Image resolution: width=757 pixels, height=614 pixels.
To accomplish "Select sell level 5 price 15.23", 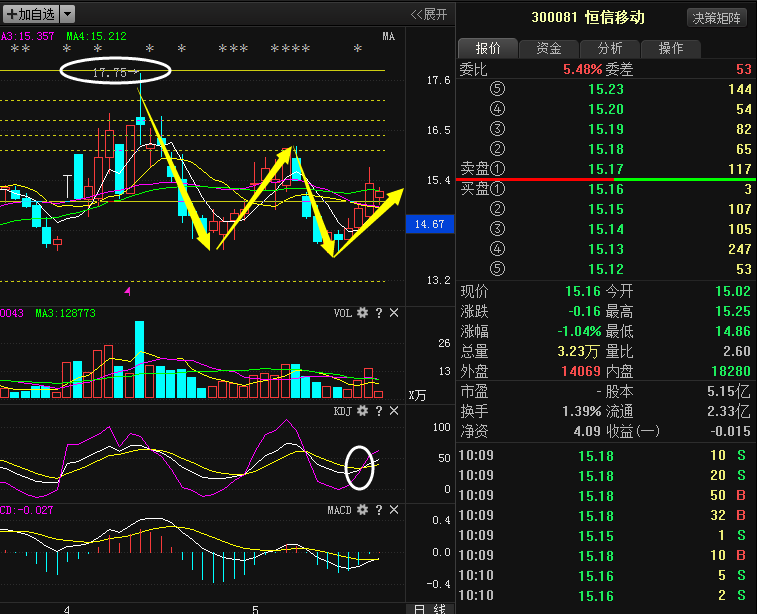I will pyautogui.click(x=606, y=89).
